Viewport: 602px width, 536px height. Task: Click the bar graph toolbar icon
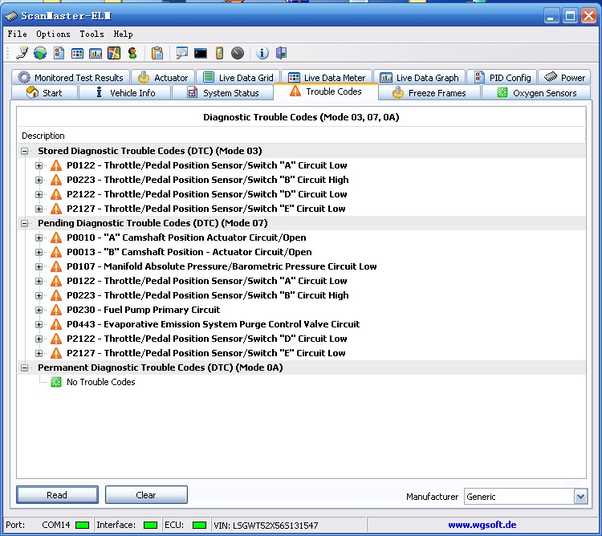(95, 53)
